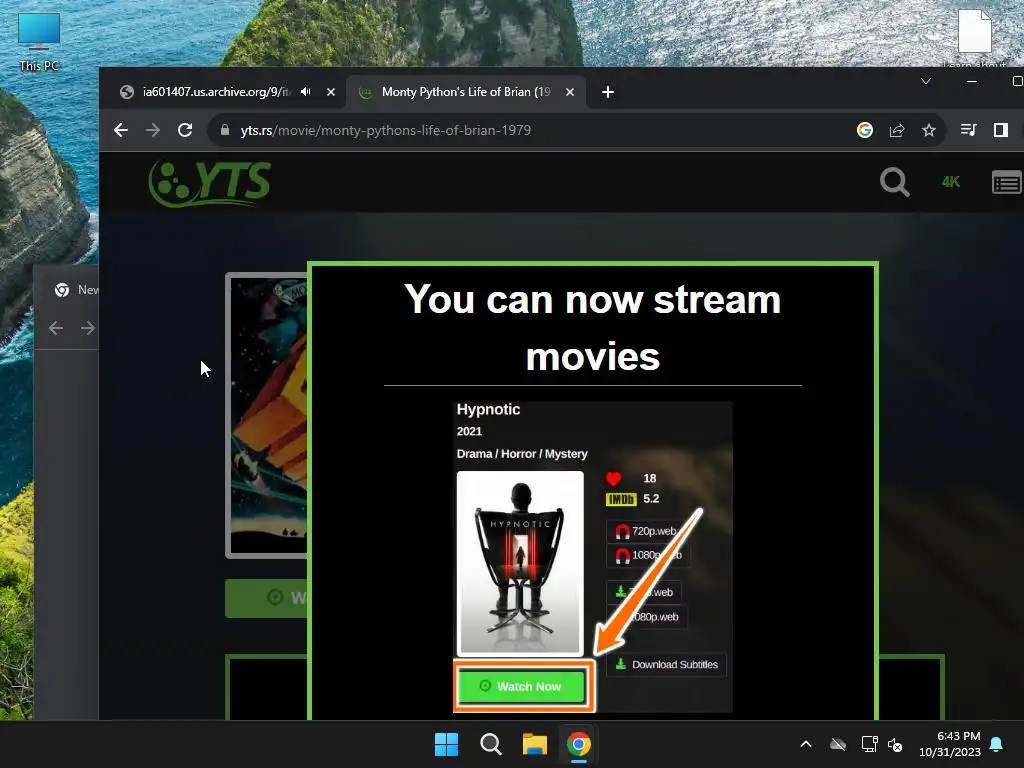Open the media control icon in toolbar
Viewport: 1024px width, 768px height.
click(968, 130)
